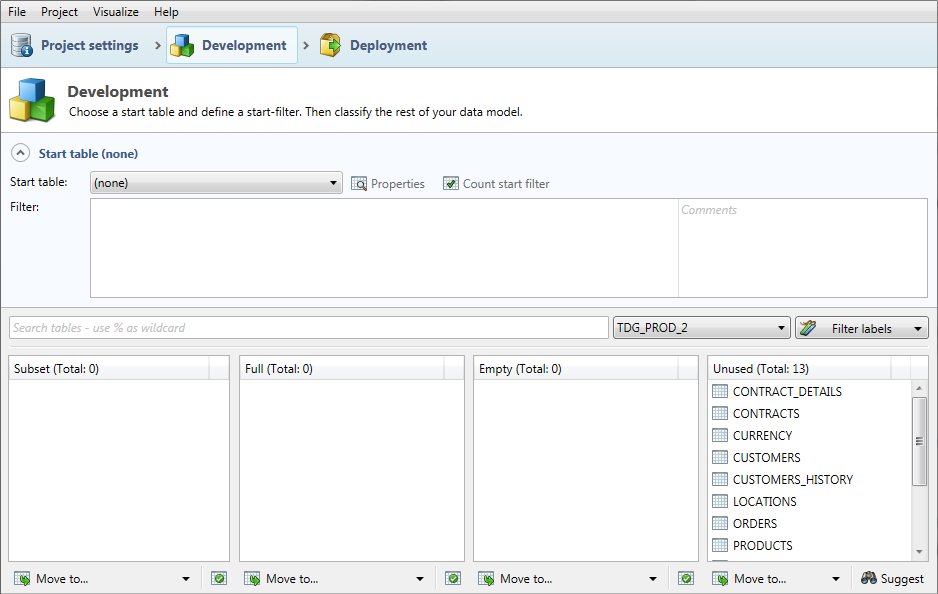Expand the Filter labels dropdown

tap(861, 328)
